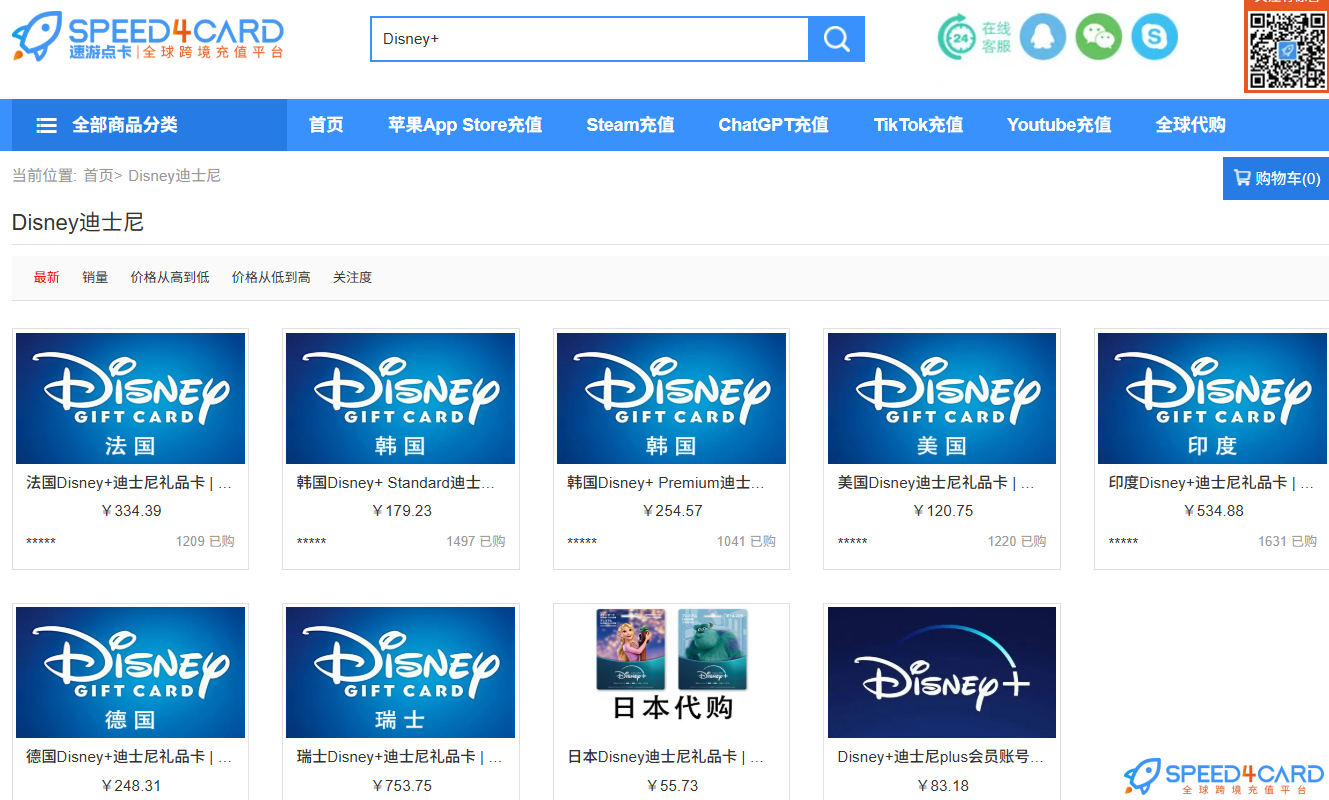The image size is (1329, 800).
Task: Click the ￥534.88 price text
Action: click(x=1213, y=511)
